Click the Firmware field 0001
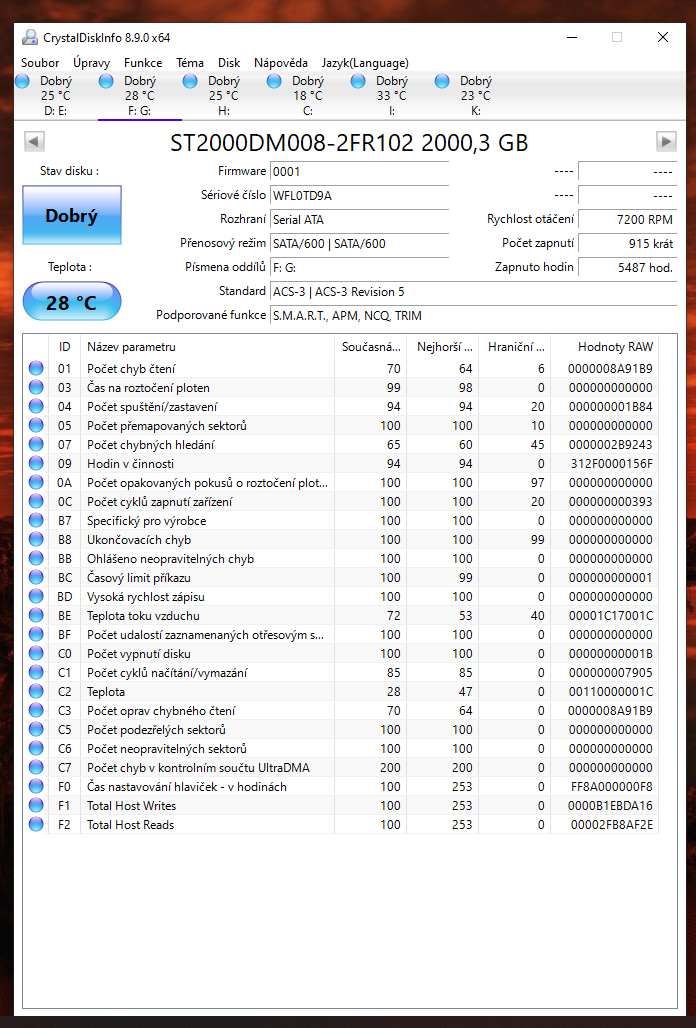The width and height of the screenshot is (696, 1028). (359, 172)
